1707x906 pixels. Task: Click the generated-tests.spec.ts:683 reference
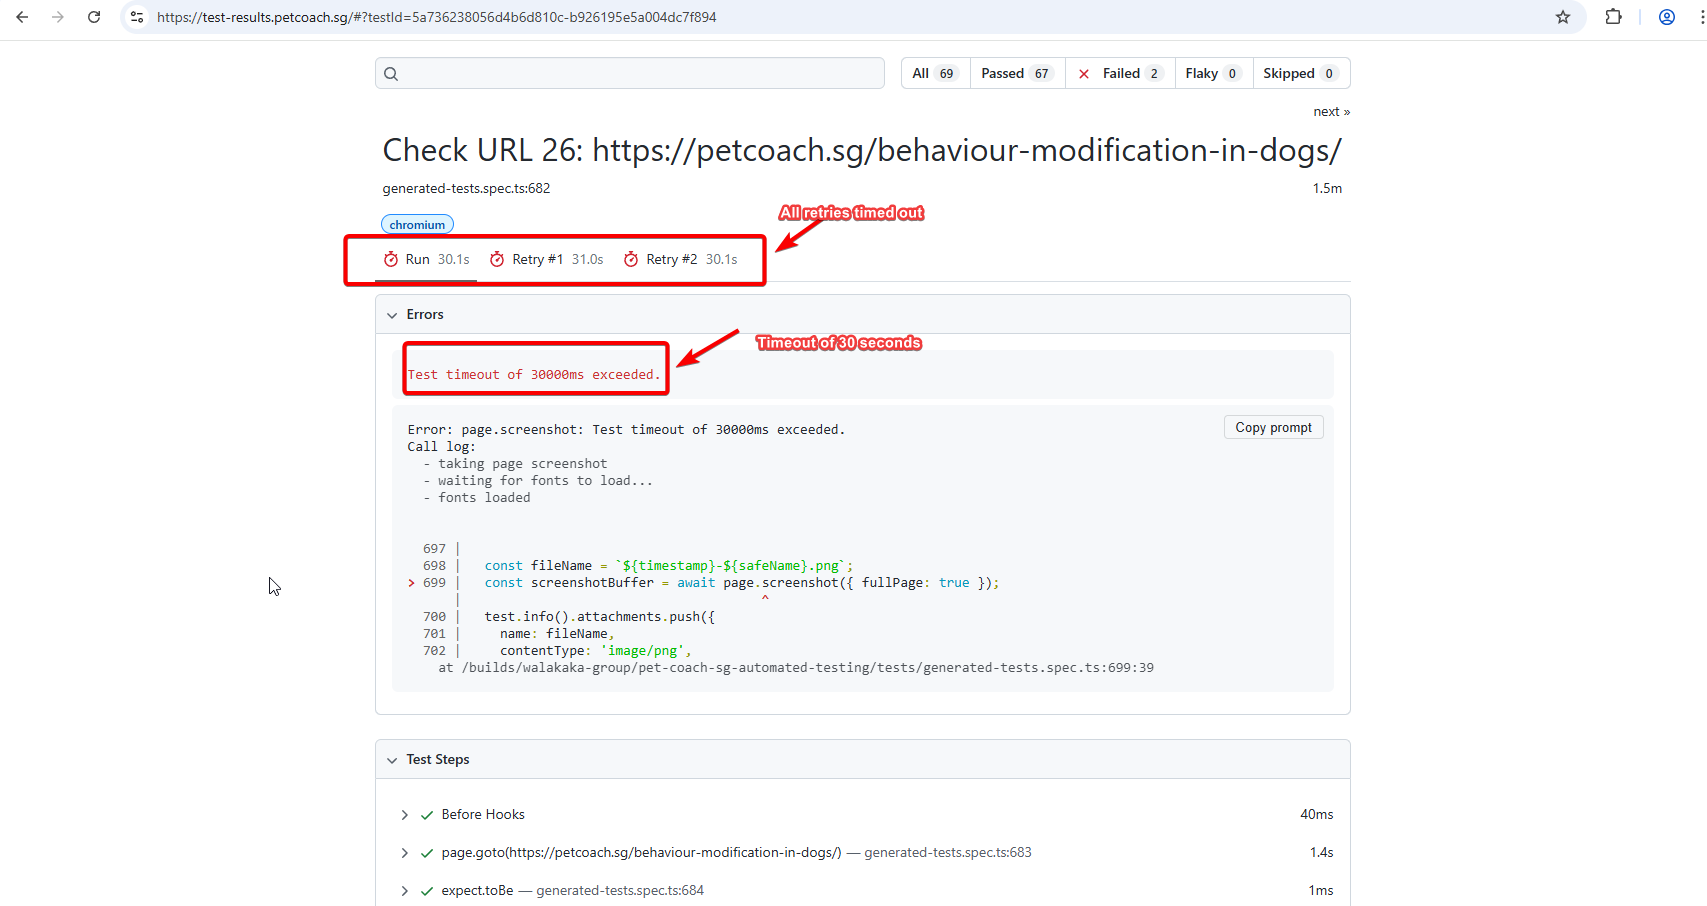947,853
